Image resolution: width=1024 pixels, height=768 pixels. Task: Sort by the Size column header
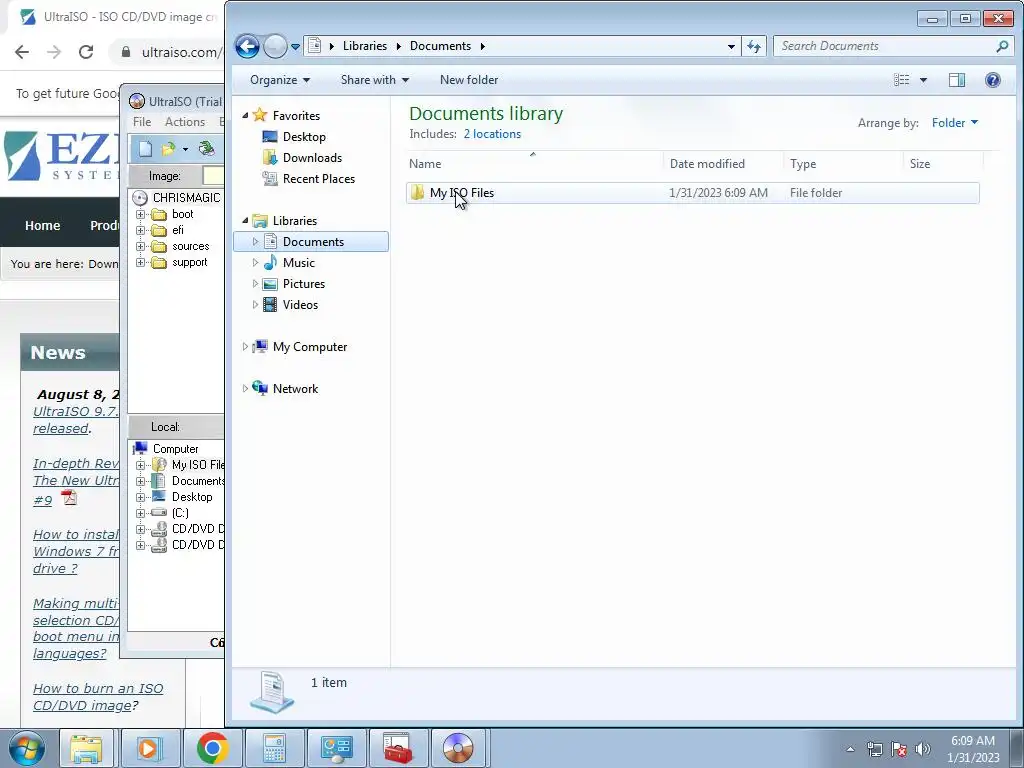(943, 164)
